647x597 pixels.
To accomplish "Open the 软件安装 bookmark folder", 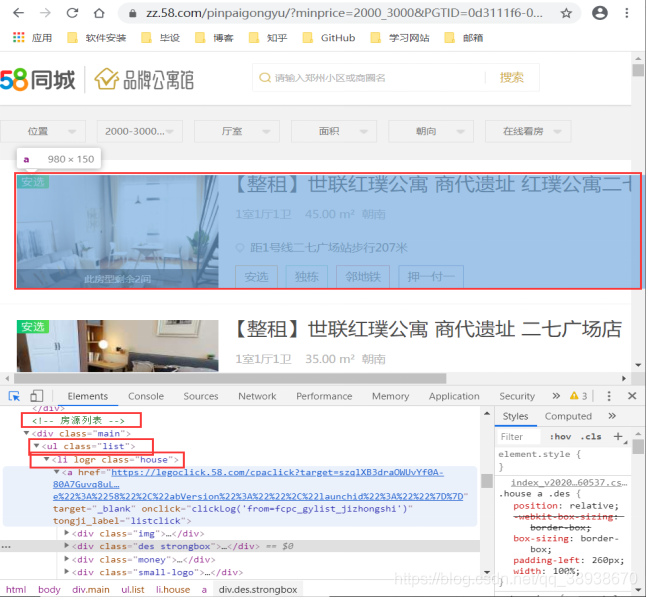I will point(97,38).
